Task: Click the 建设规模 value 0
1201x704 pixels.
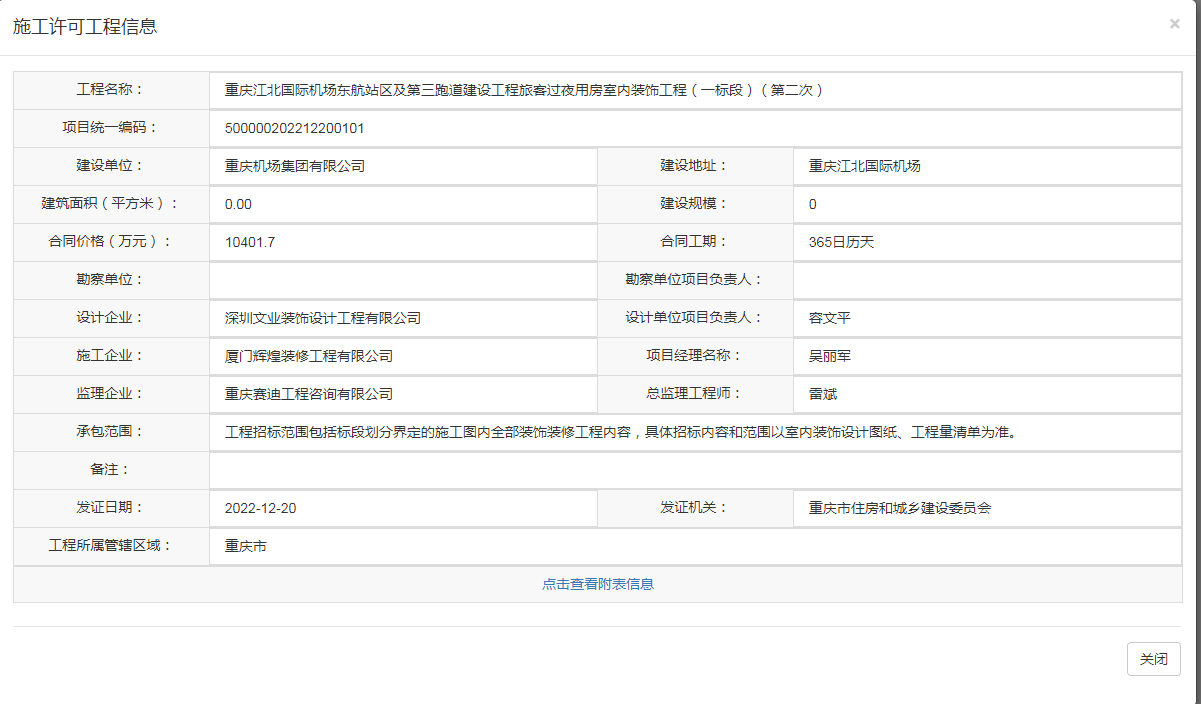Action: pos(813,204)
